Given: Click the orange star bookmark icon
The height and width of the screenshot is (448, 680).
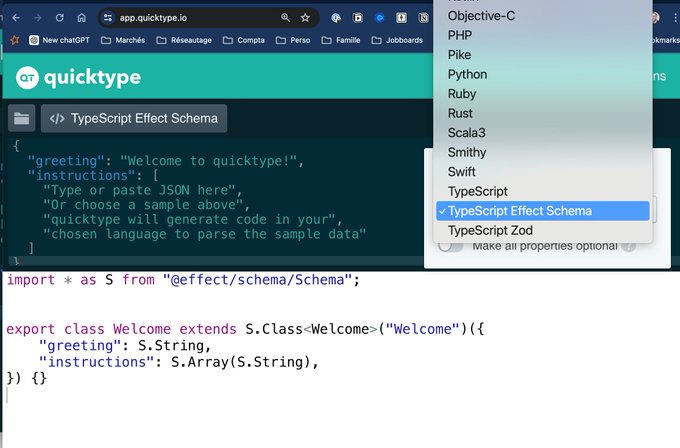Looking at the screenshot, I should point(15,40).
